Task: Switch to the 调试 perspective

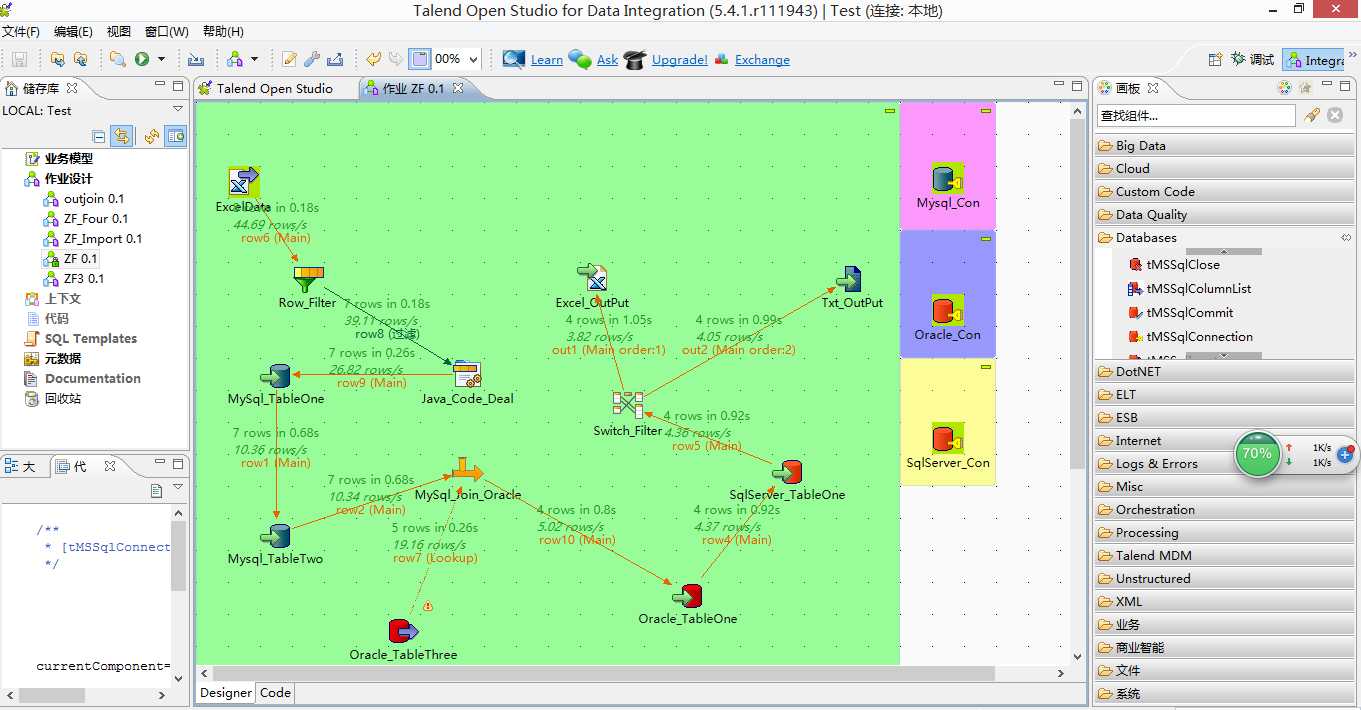Action: pos(1252,60)
